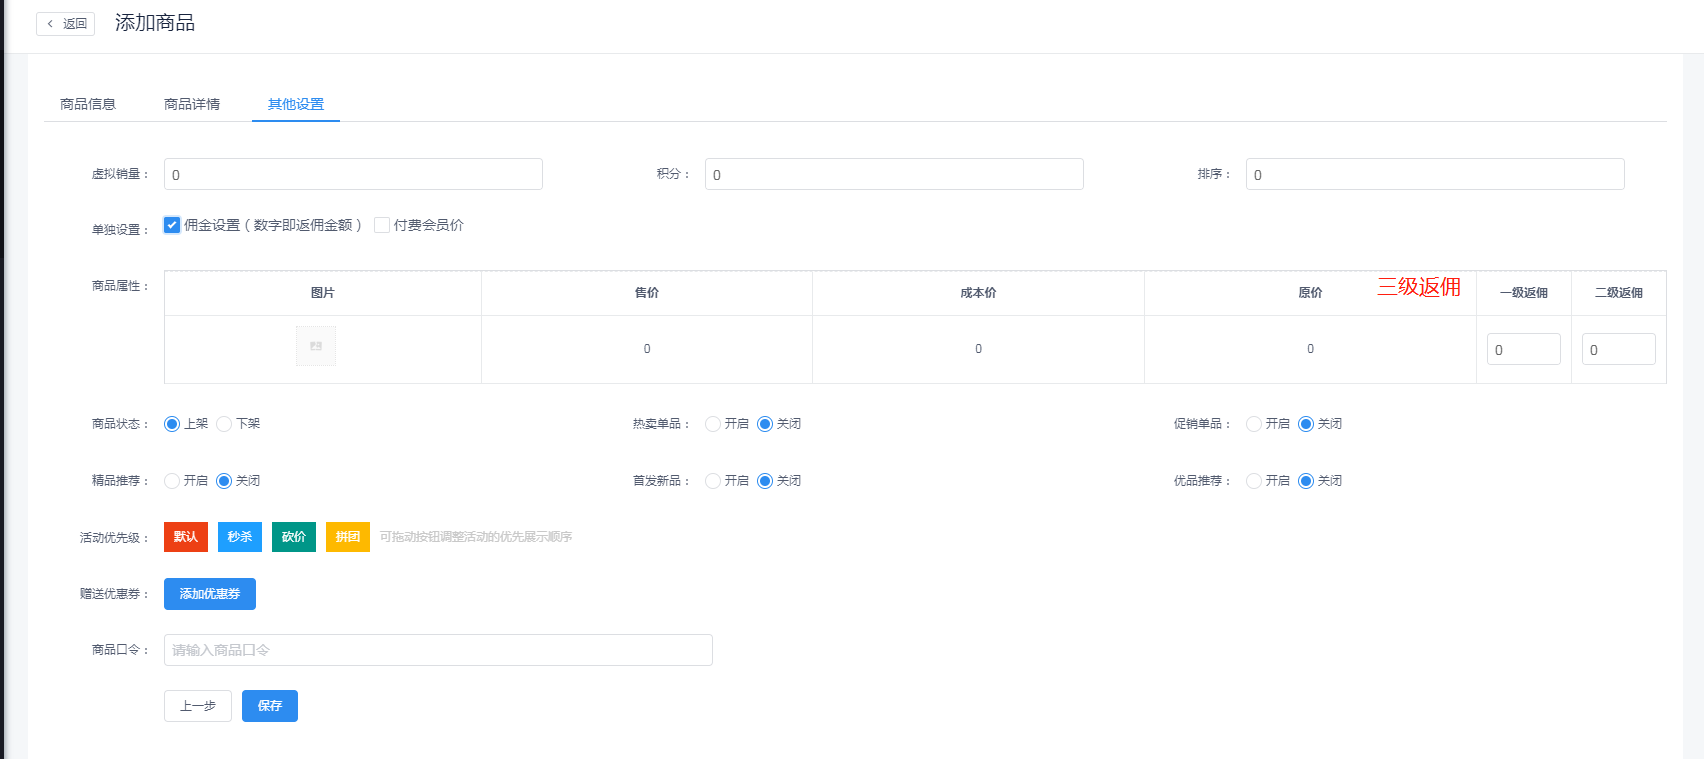
Task: Click the product image placeholder icon
Action: (316, 346)
